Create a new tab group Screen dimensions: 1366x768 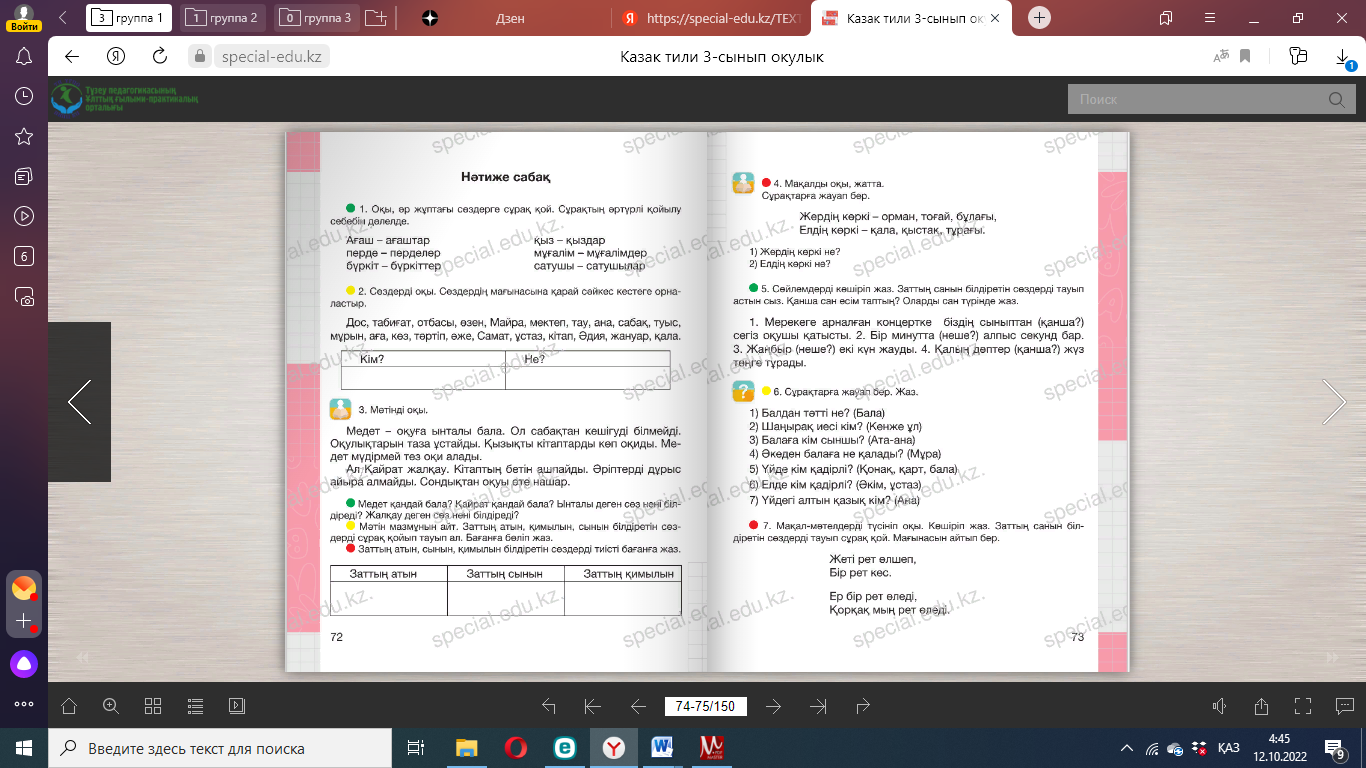click(376, 18)
